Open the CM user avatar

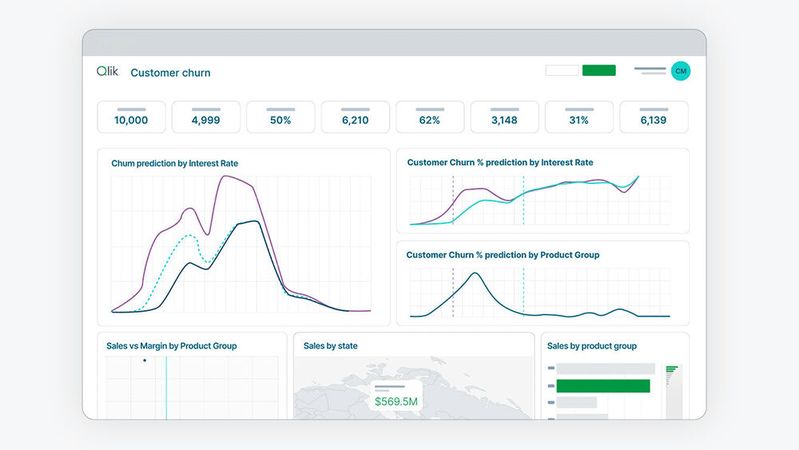pos(680,71)
